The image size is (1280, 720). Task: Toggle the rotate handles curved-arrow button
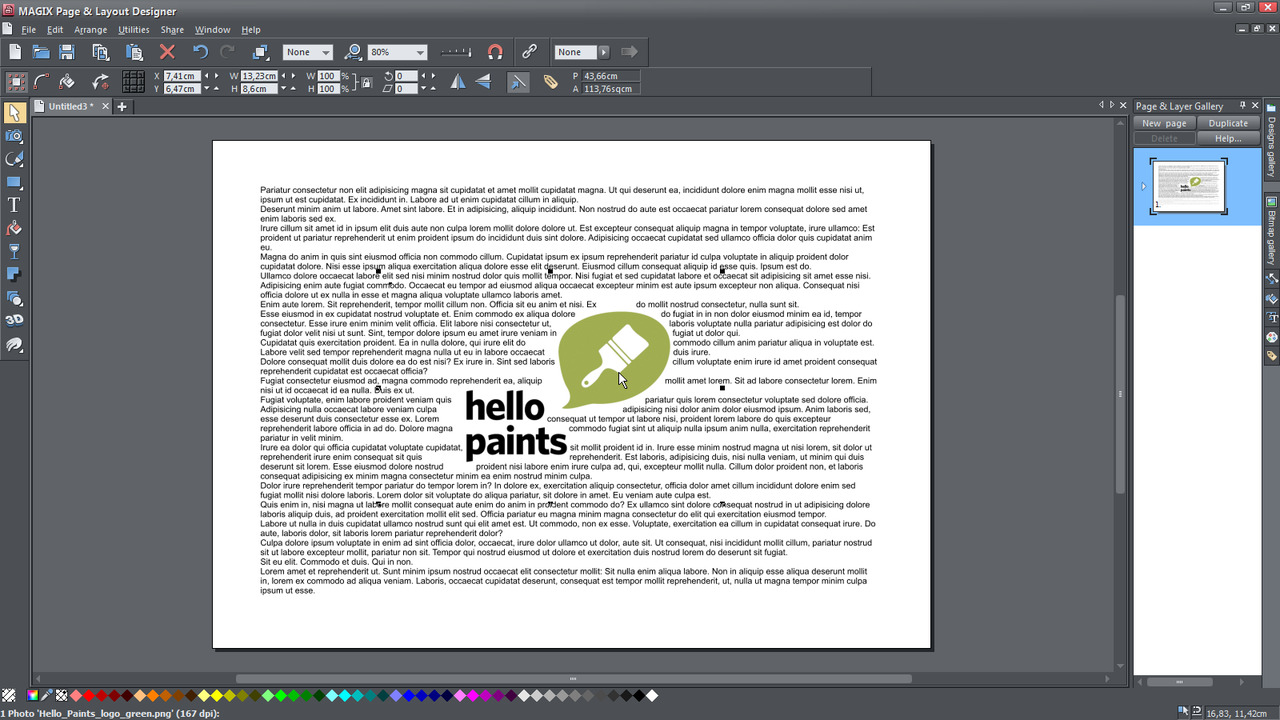pos(100,82)
